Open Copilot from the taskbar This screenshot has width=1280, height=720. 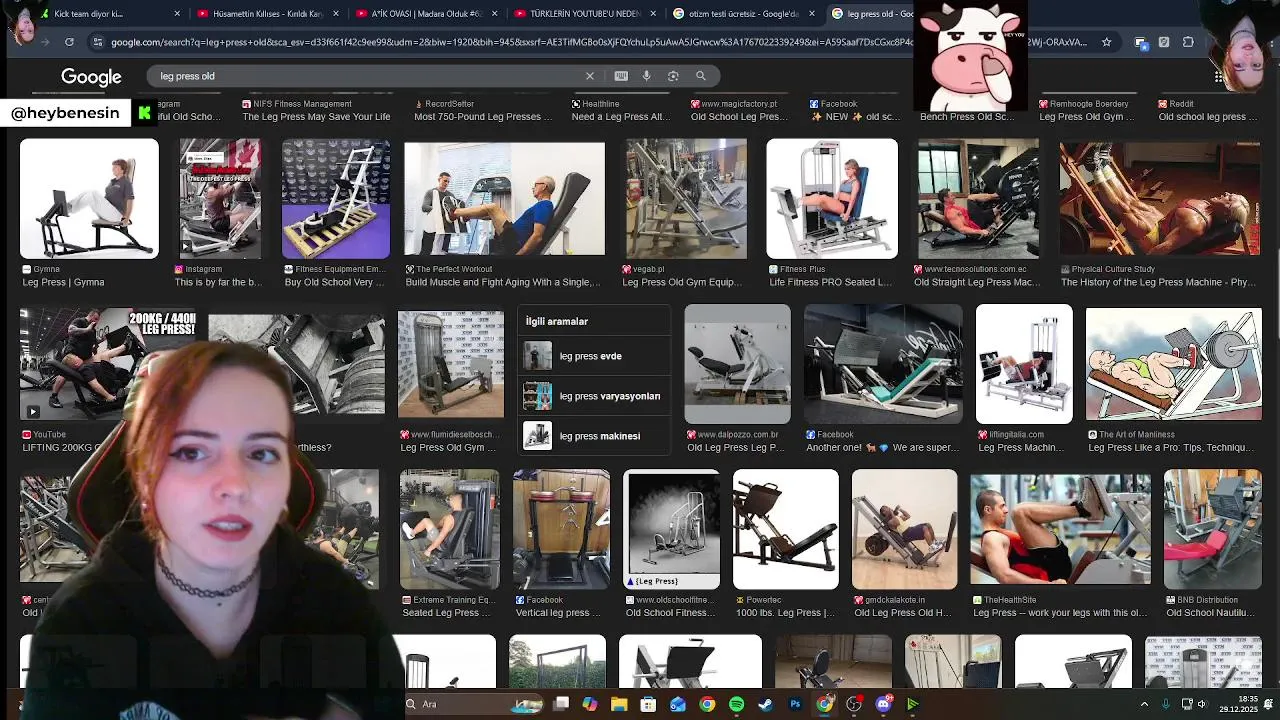point(590,704)
